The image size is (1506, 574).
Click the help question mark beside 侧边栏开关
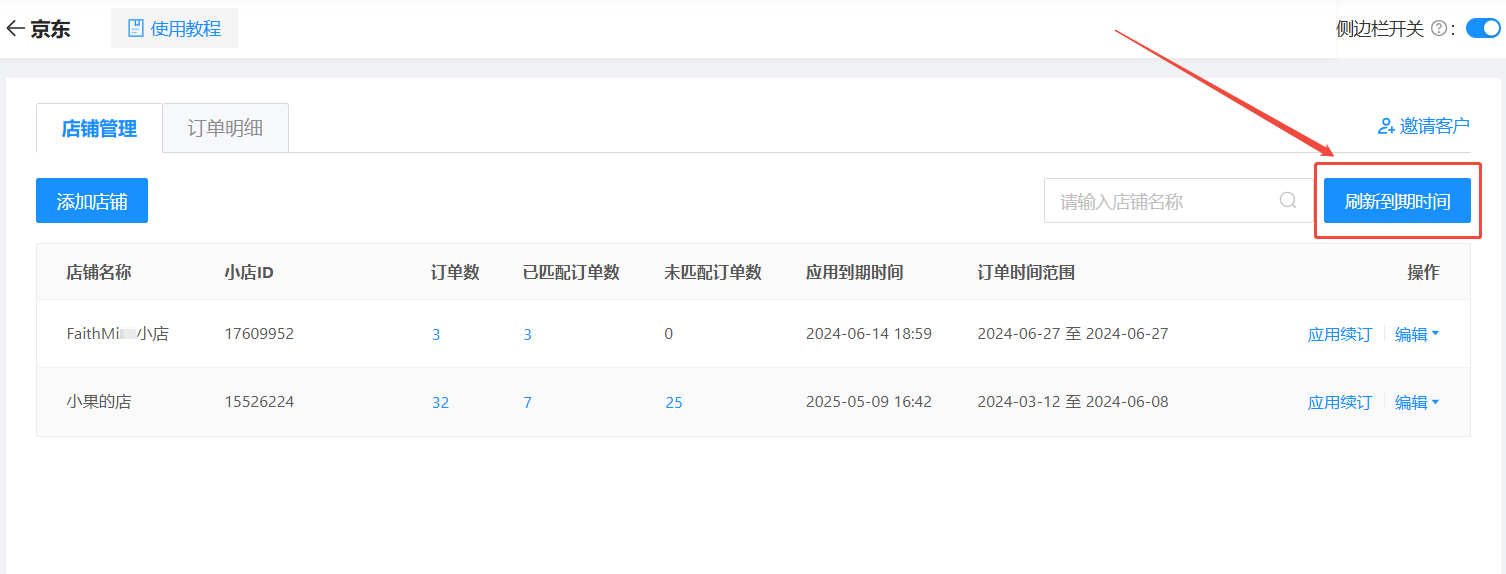point(1438,29)
